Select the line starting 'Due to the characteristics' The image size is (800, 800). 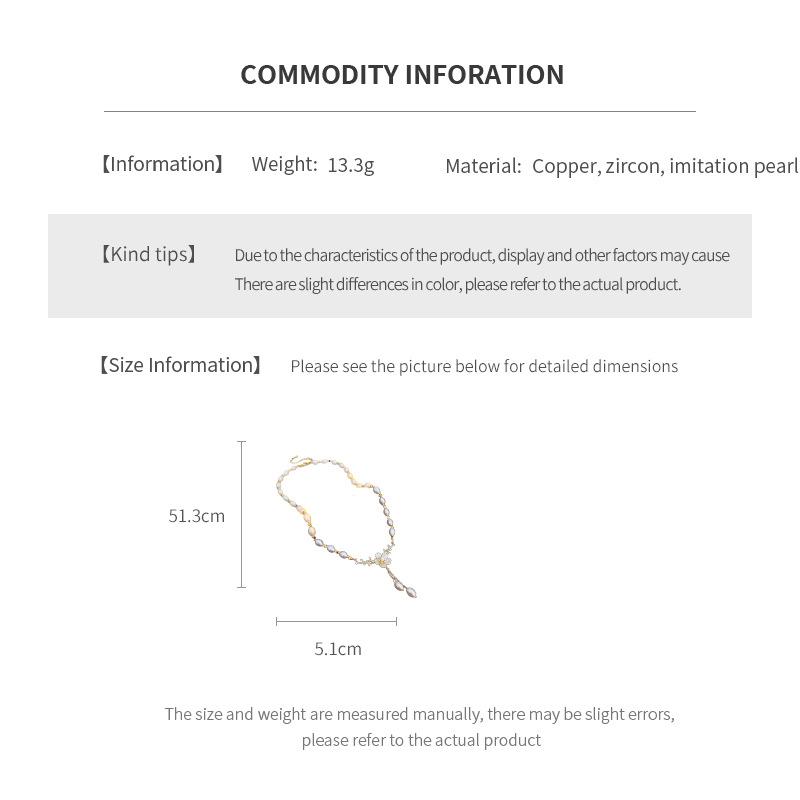pyautogui.click(x=482, y=255)
